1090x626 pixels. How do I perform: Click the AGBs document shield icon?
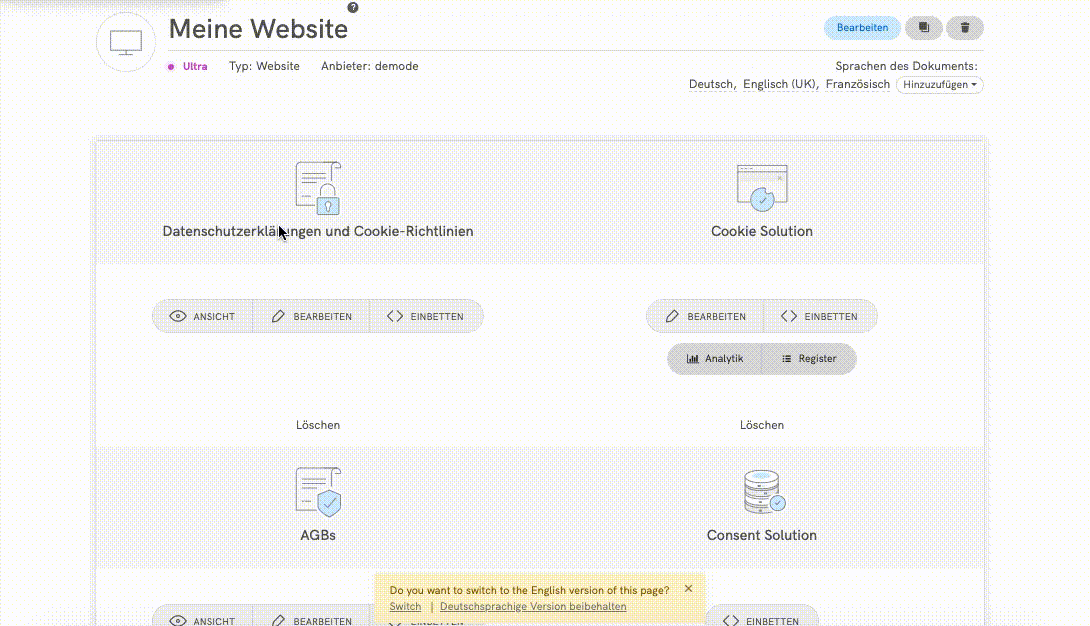[x=318, y=492]
